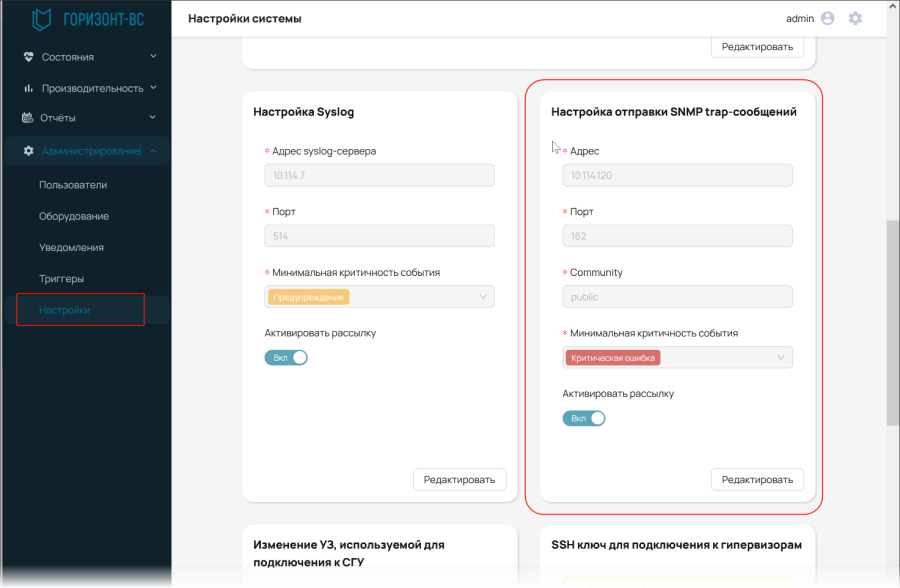
Task: Click Редактировать button in SNMP trap card
Action: [757, 479]
